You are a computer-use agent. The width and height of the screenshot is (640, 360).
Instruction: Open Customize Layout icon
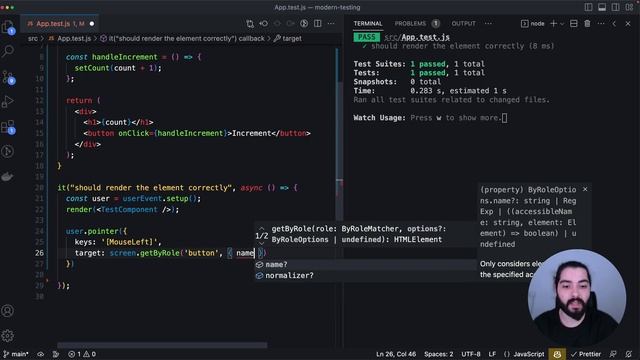(629, 7)
